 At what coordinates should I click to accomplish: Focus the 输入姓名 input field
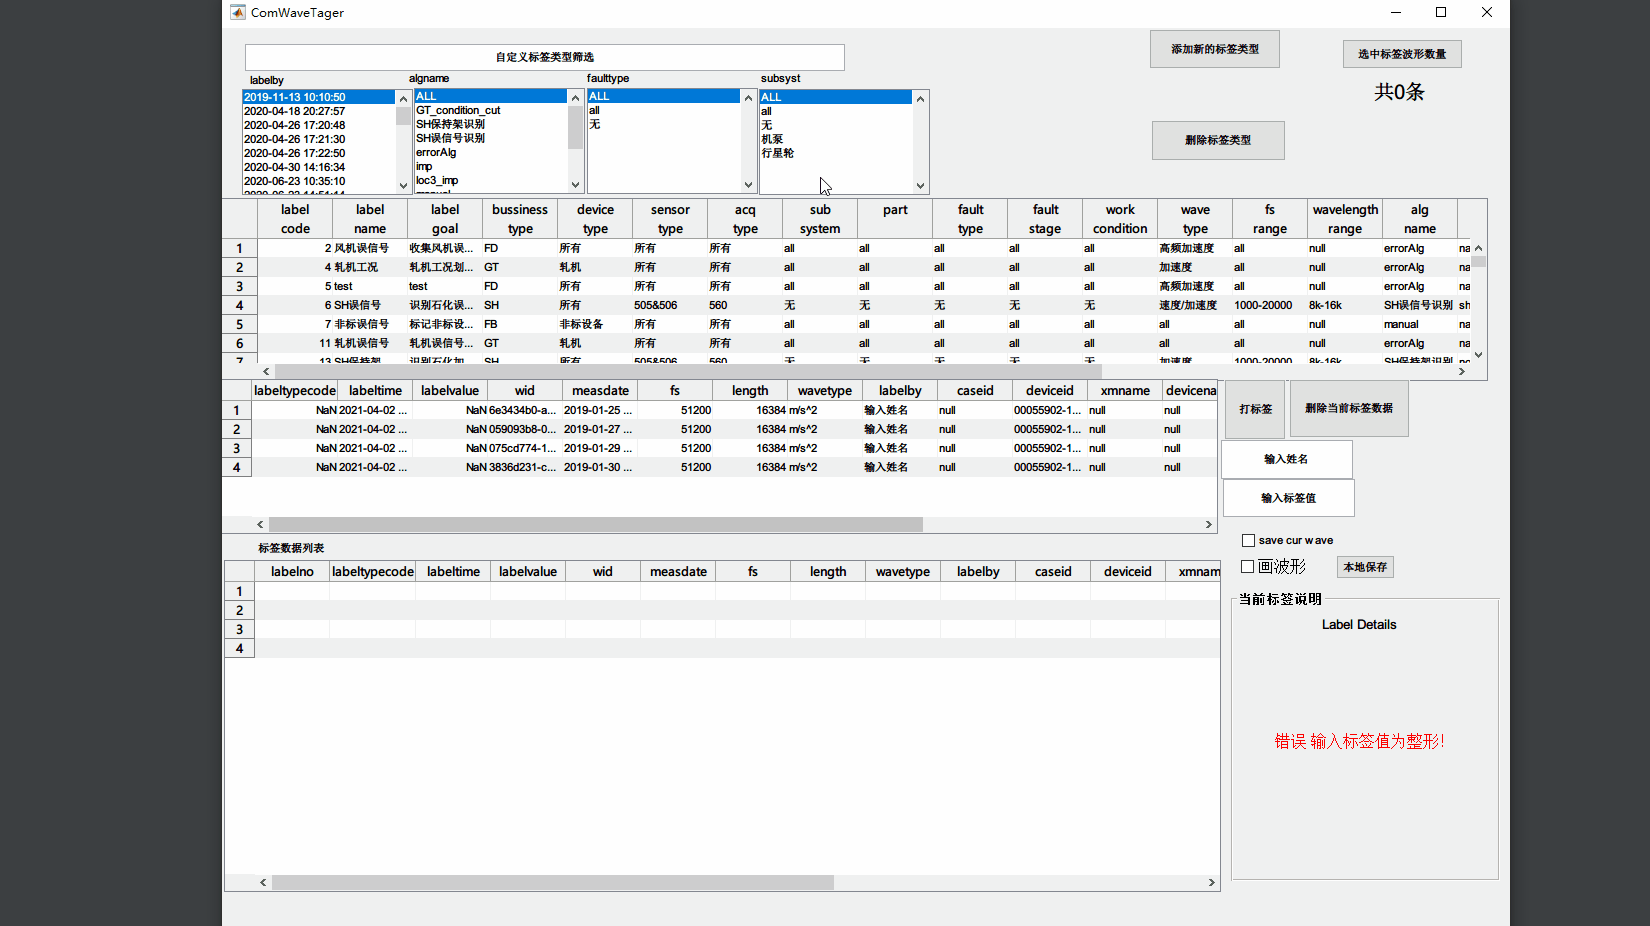coord(1286,459)
